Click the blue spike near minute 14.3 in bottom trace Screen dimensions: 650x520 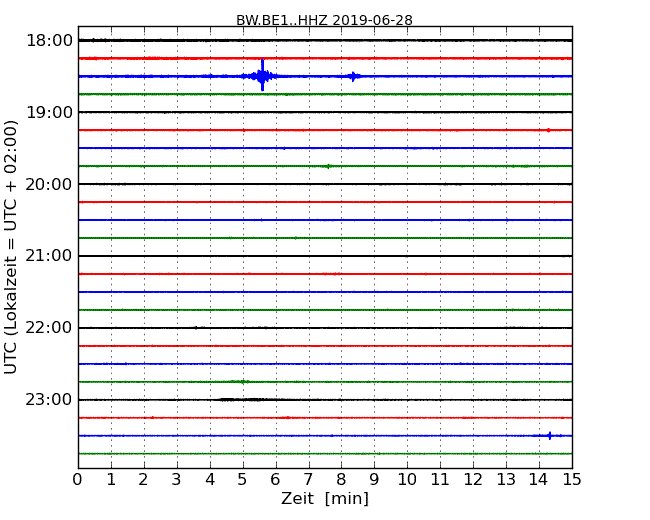click(x=550, y=435)
